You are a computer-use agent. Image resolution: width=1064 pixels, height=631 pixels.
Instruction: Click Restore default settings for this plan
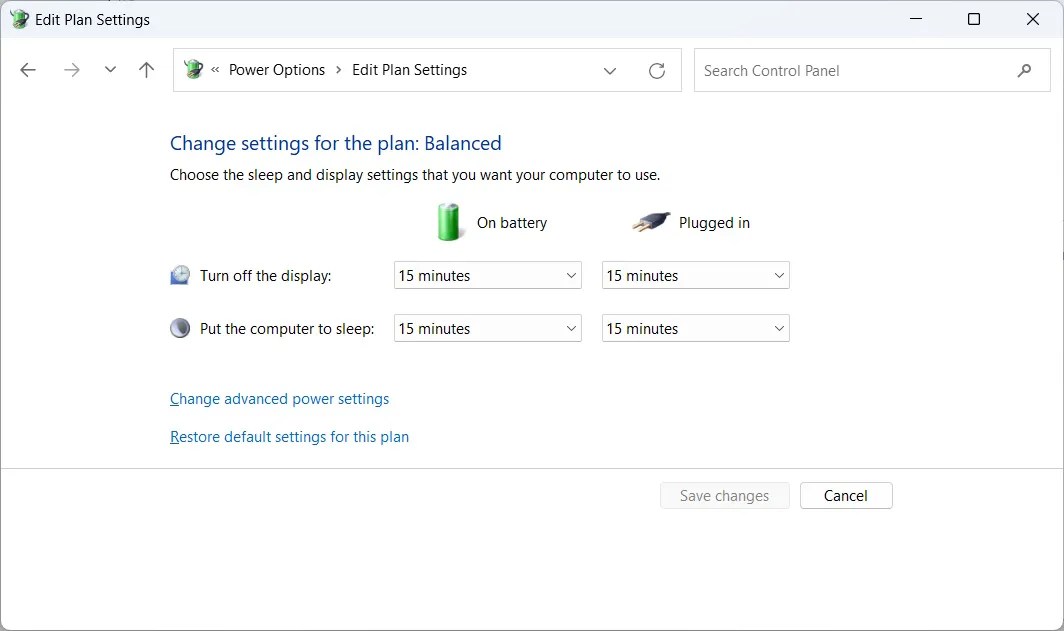pos(289,436)
